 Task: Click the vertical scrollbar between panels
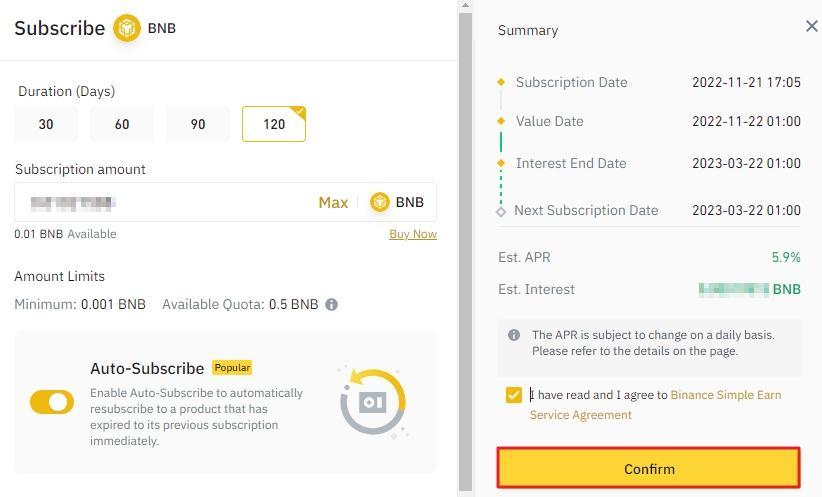pos(464,250)
